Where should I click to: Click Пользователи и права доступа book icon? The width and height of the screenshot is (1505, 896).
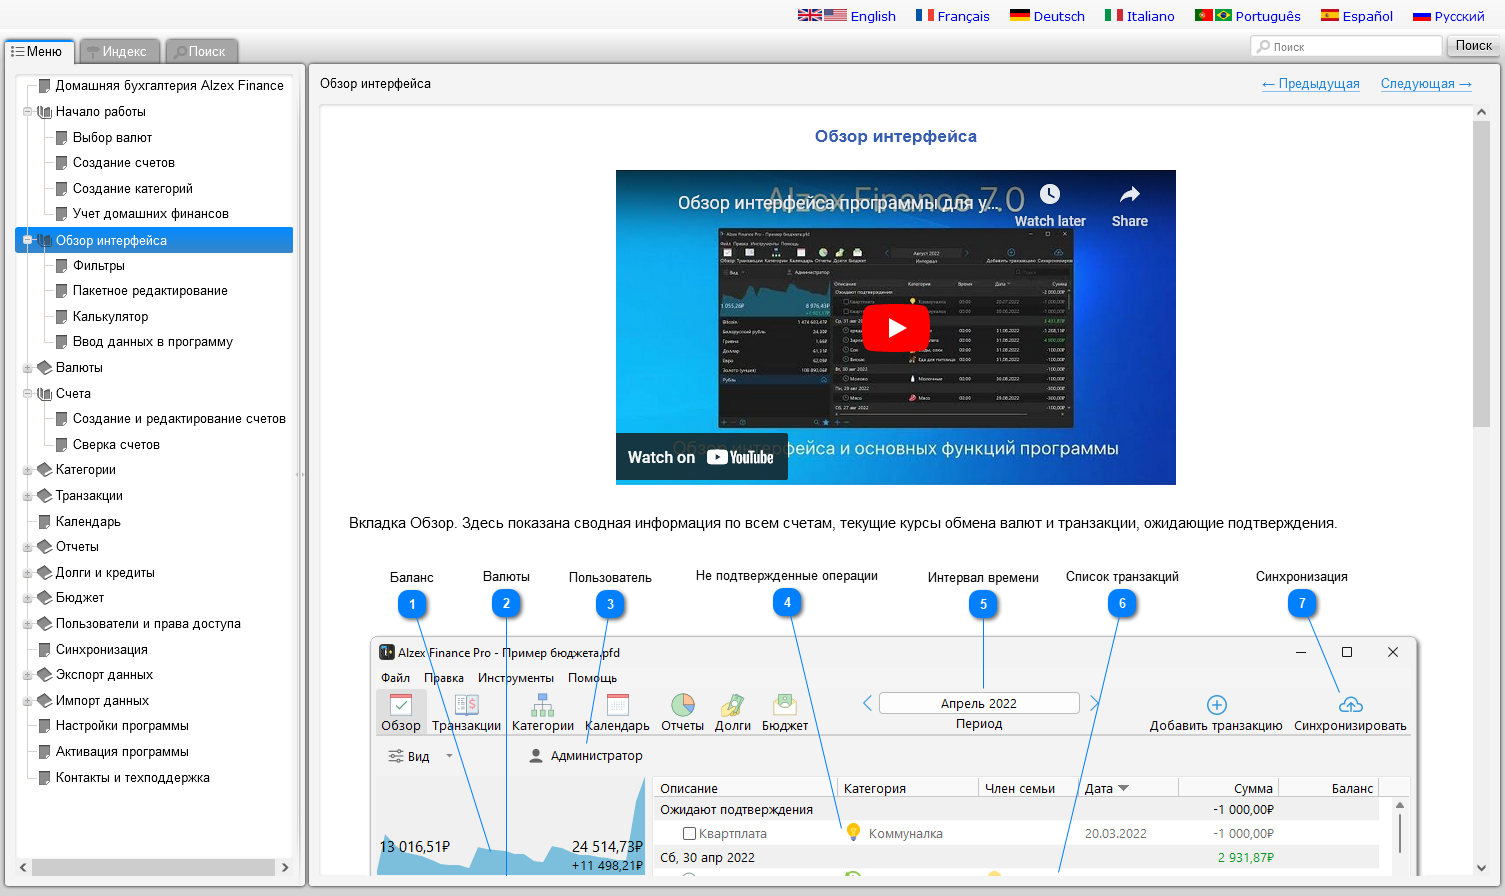coord(45,624)
